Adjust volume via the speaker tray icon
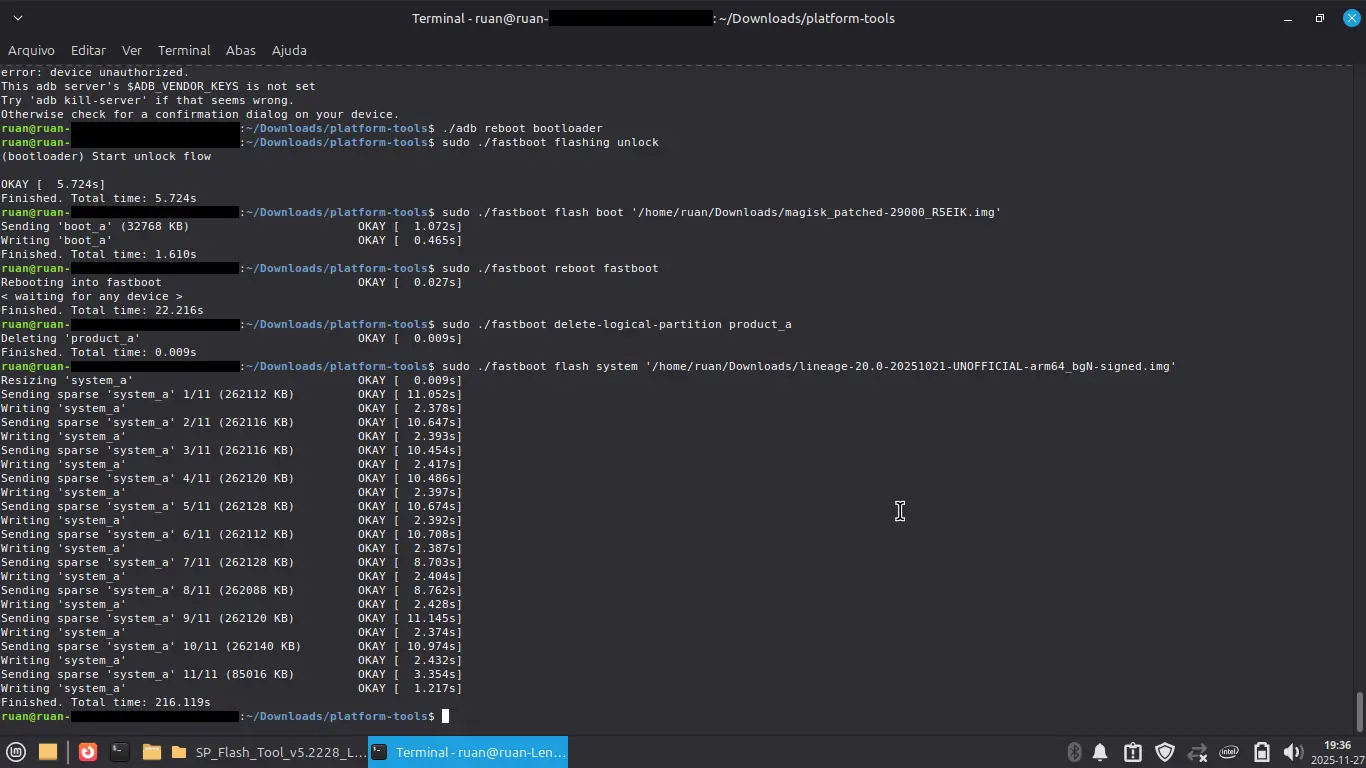 [x=1293, y=752]
